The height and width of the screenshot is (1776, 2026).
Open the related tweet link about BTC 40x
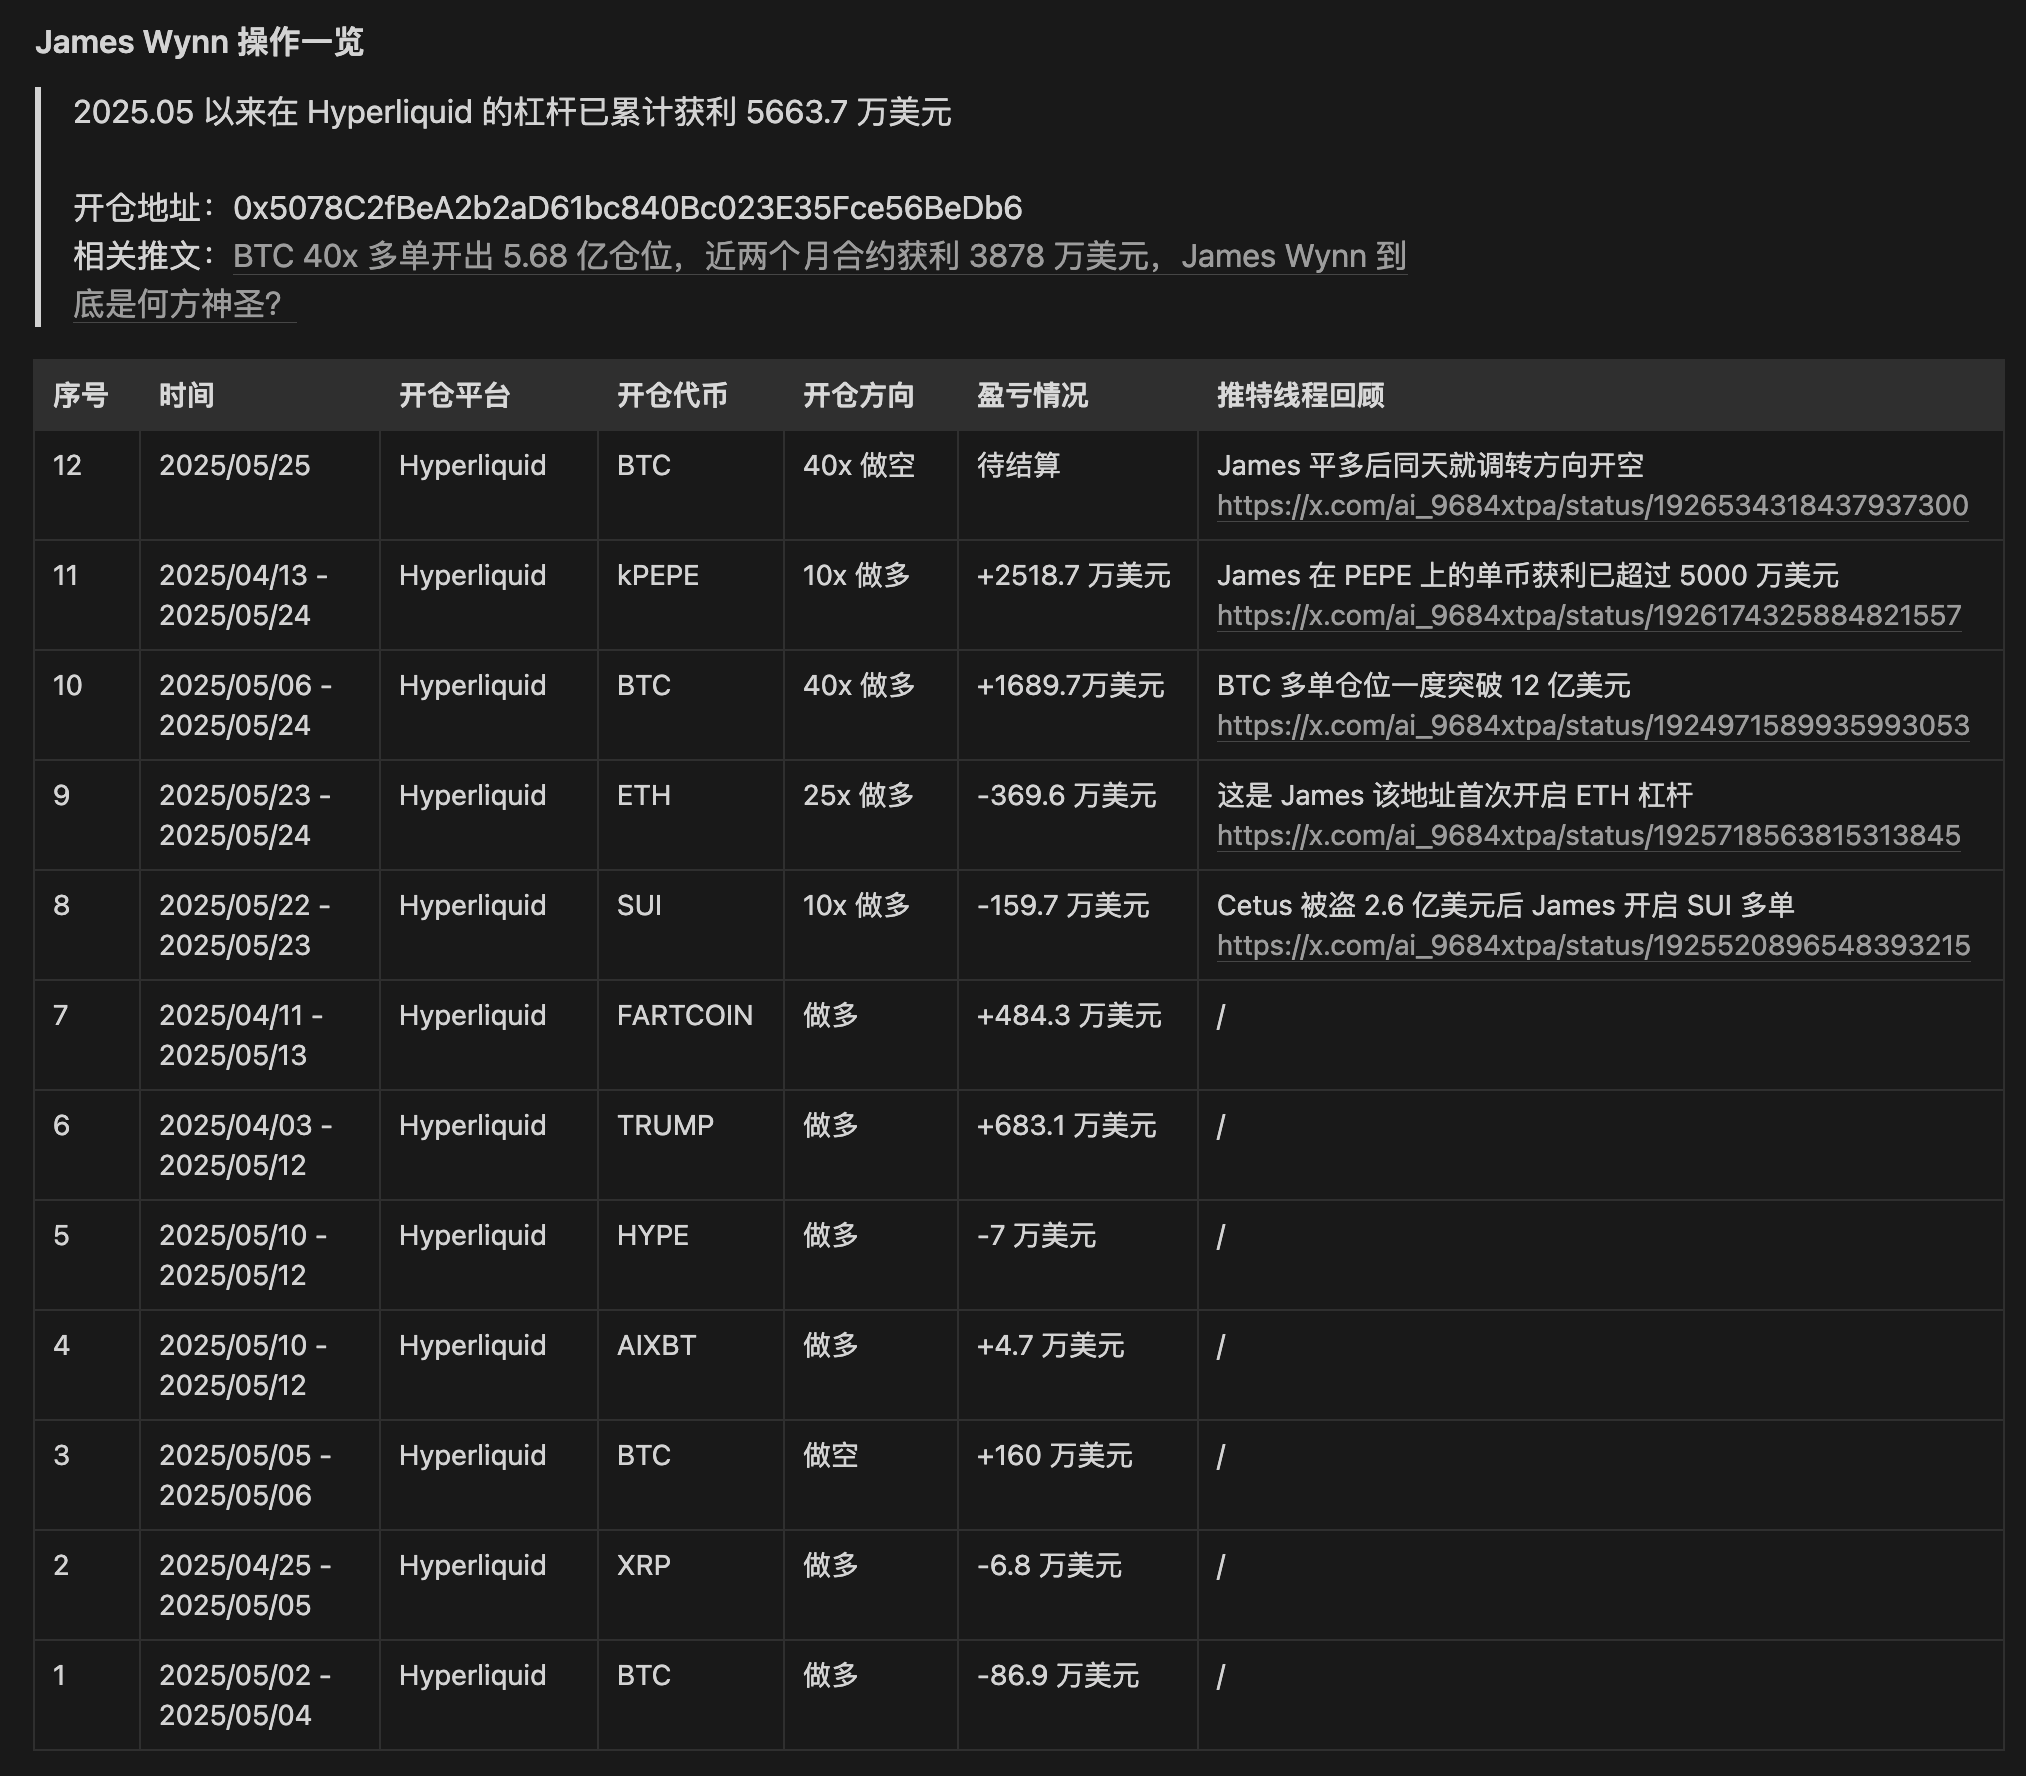[818, 256]
